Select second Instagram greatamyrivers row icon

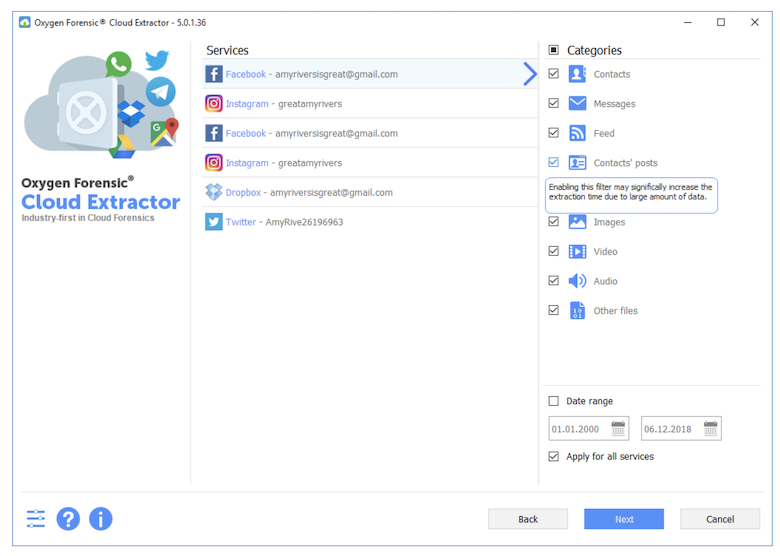pyautogui.click(x=214, y=163)
